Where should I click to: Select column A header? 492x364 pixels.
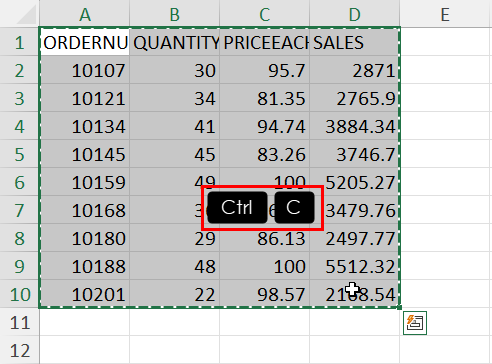(x=85, y=13)
